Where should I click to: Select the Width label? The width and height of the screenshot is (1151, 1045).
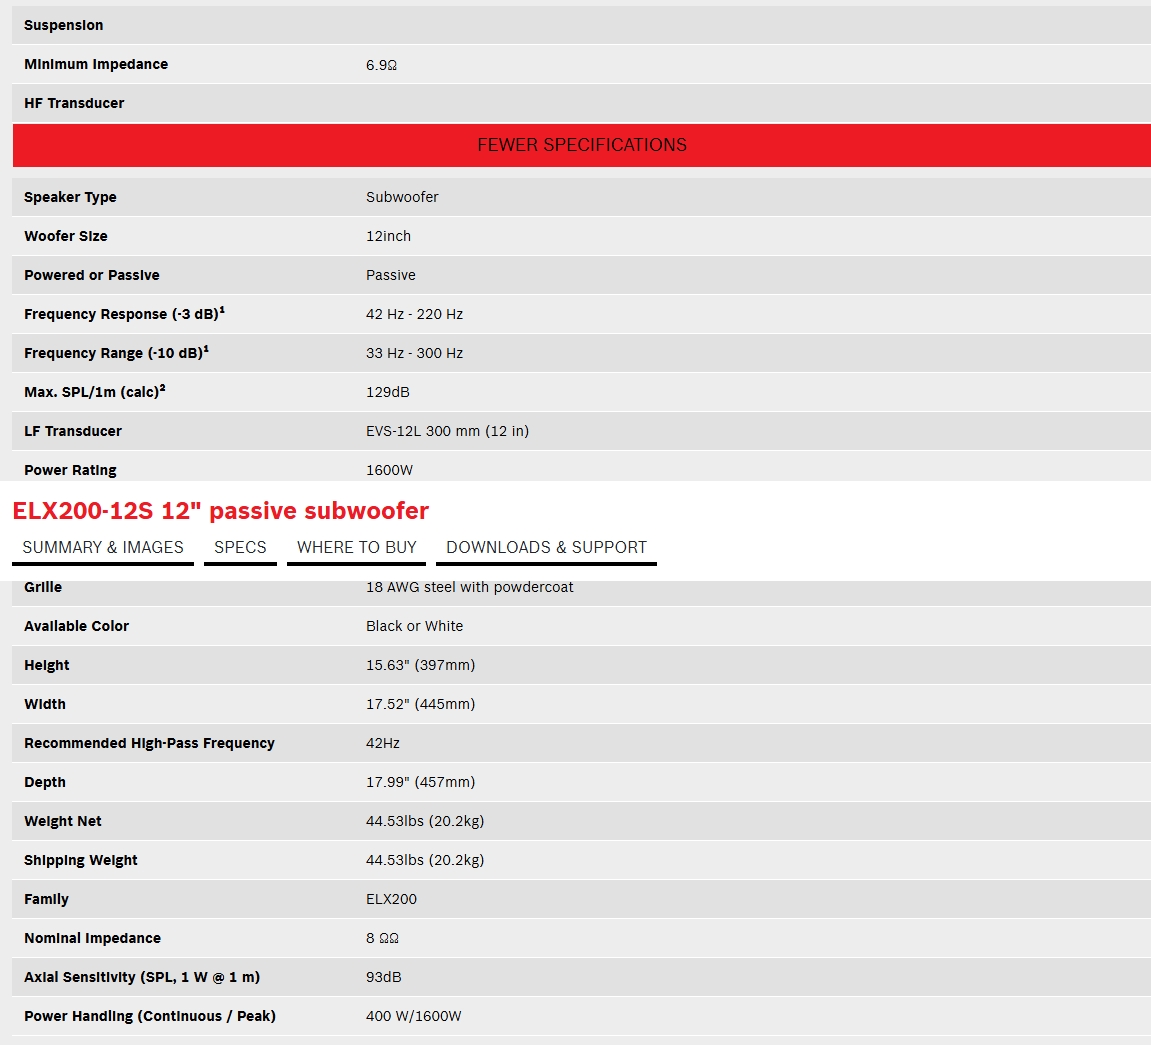[x=45, y=704]
